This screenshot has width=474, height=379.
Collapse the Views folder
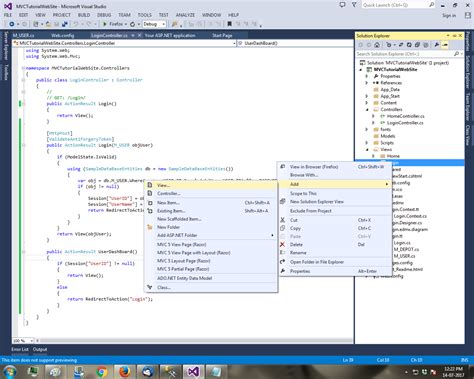click(367, 149)
